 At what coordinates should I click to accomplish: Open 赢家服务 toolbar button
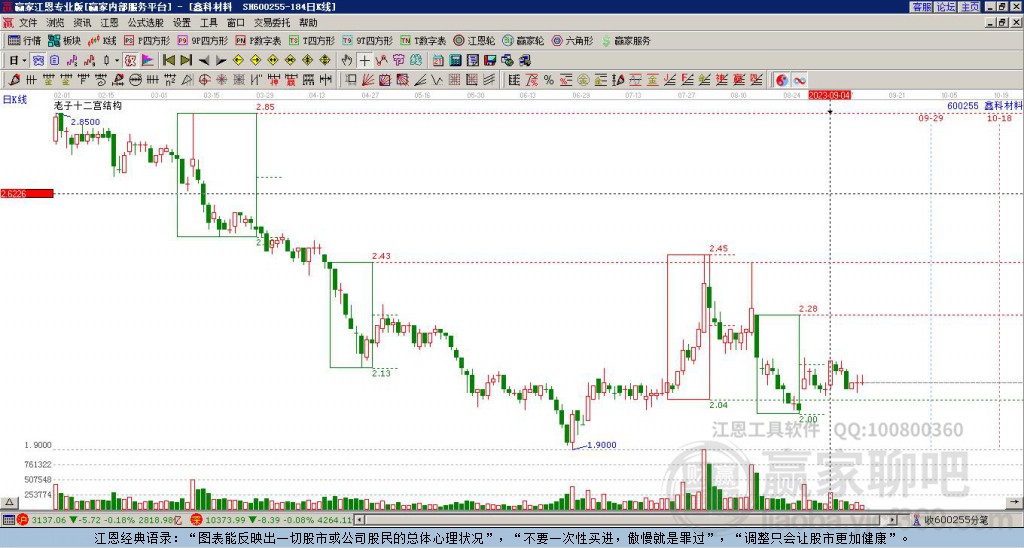coord(626,40)
